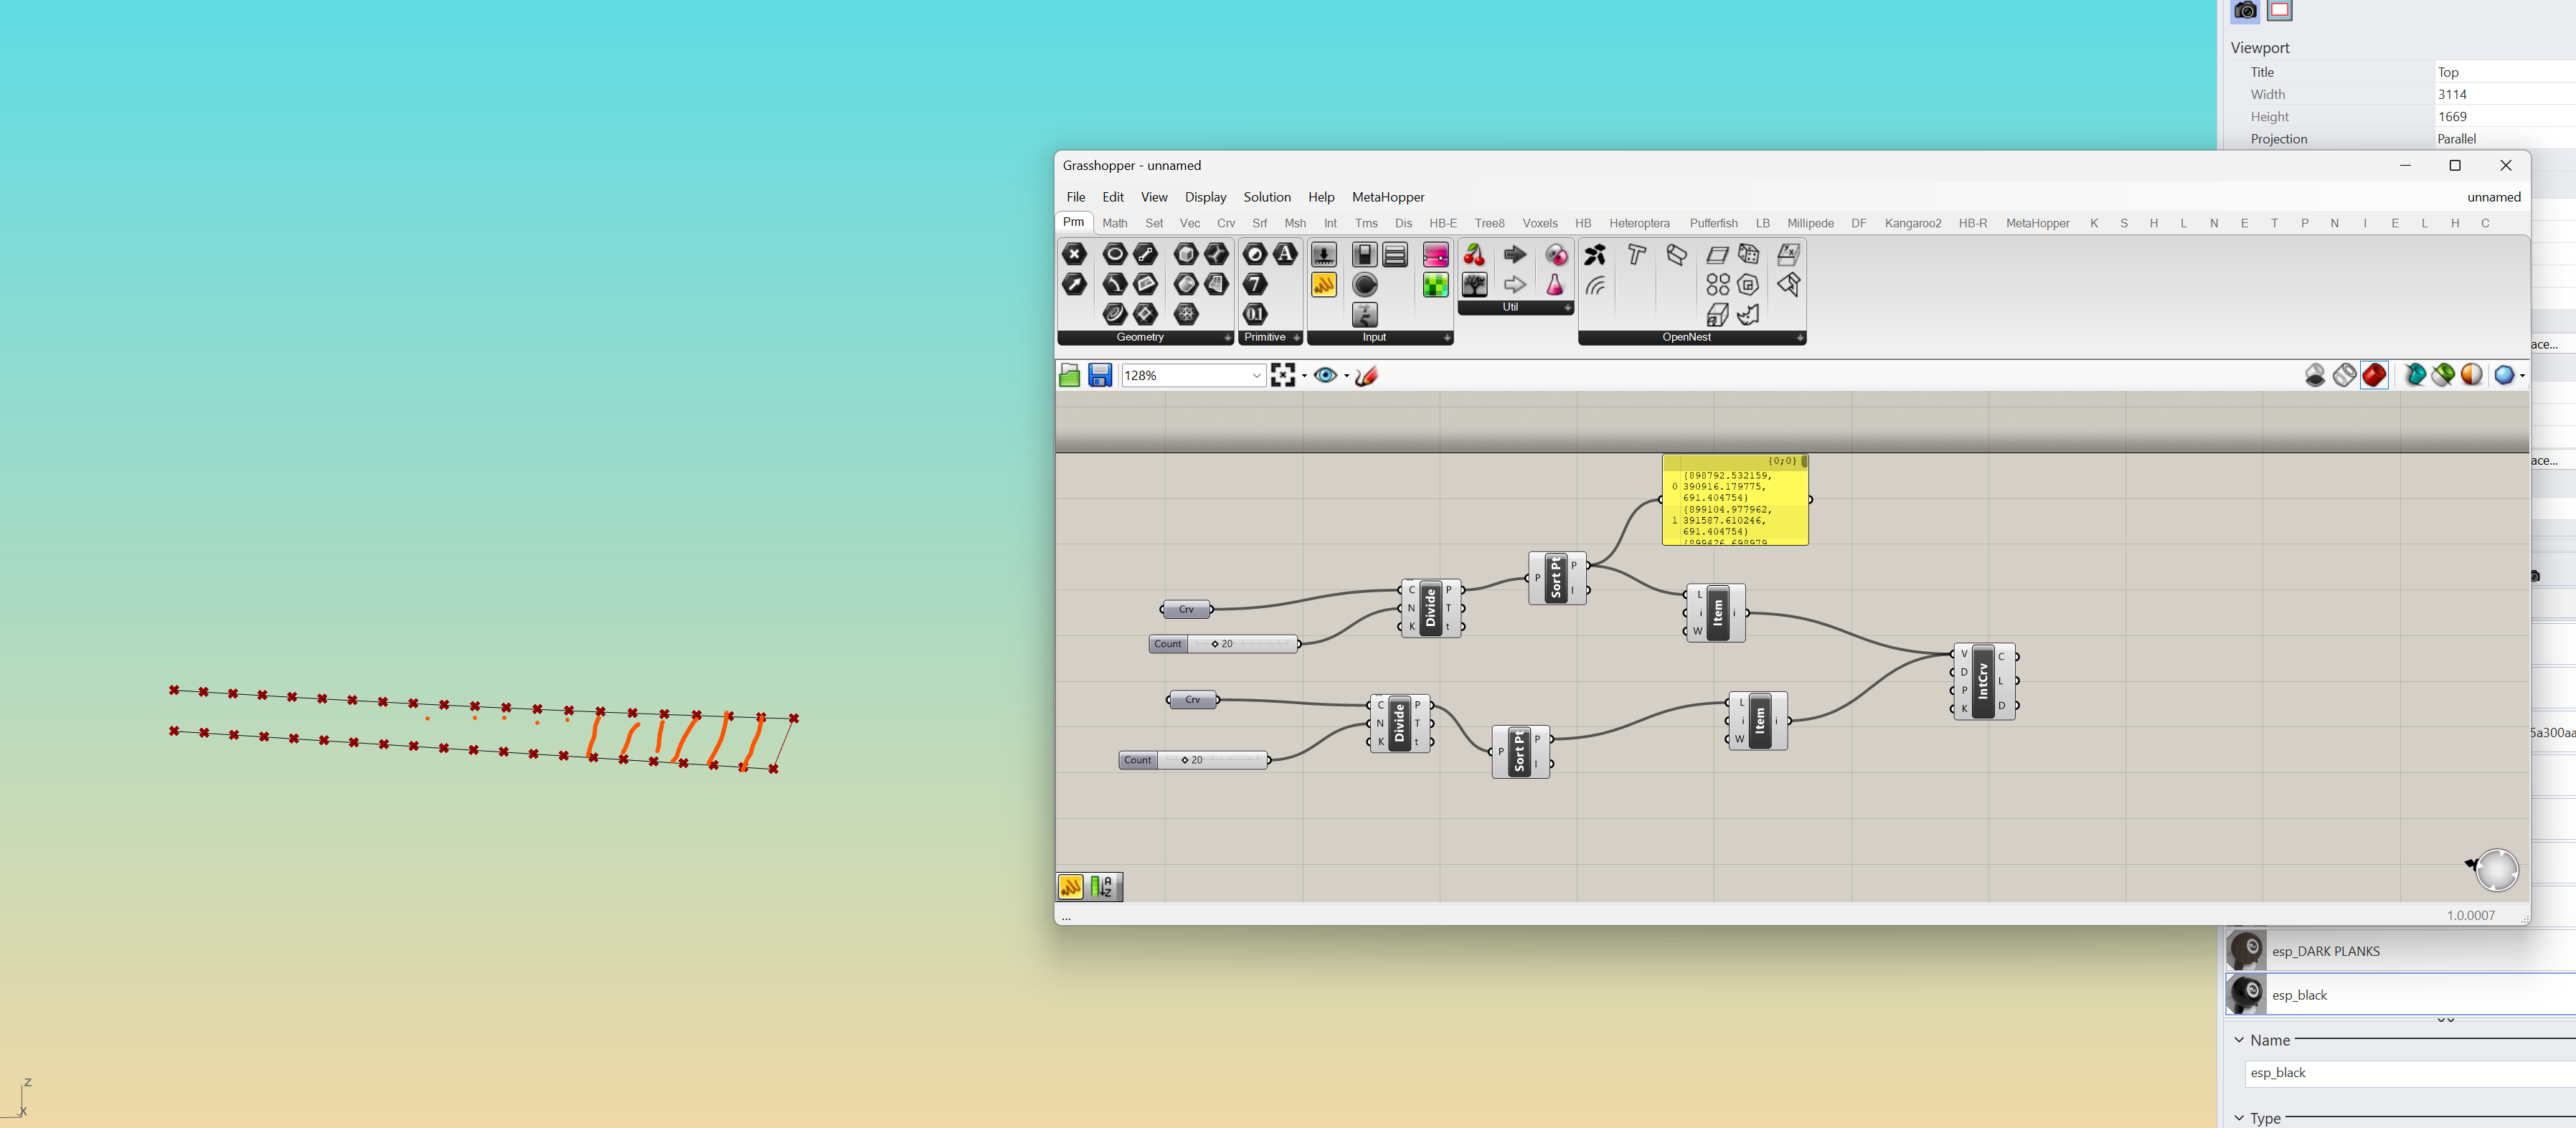Screen dimensions: 2576x1128
Task: Click the Save document floppy icon
Action: pyautogui.click(x=1100, y=375)
